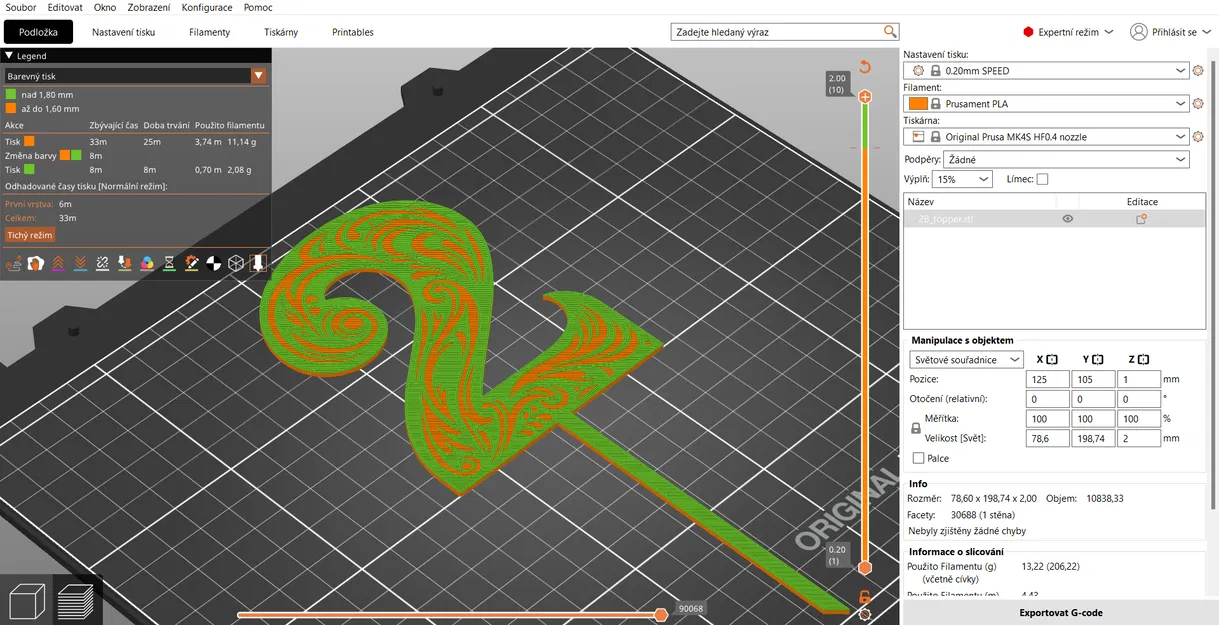Collapse the Legend panel triangle
The image size is (1219, 625).
click(9, 56)
